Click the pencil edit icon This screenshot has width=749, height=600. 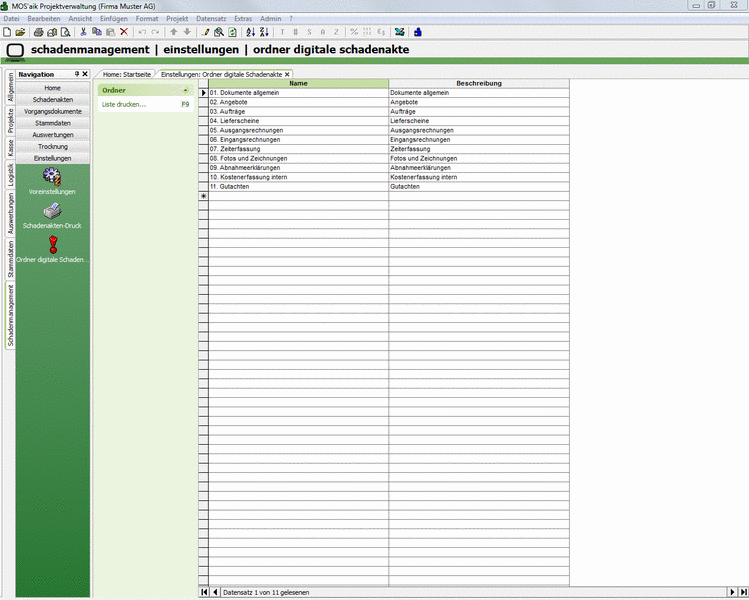pos(206,32)
